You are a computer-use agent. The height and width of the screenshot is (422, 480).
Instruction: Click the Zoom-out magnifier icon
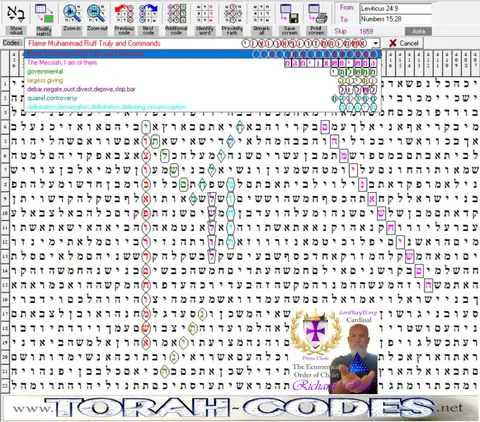click(x=97, y=13)
